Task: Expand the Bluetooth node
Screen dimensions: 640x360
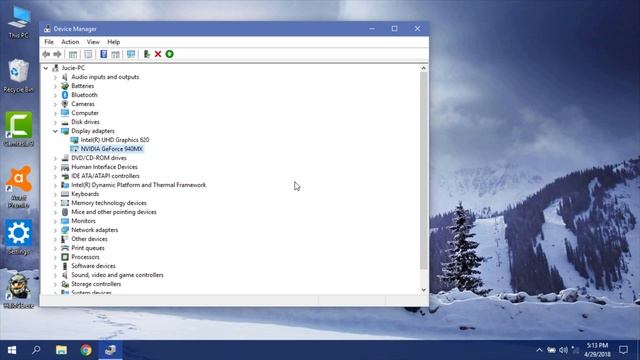Action: pyautogui.click(x=55, y=95)
